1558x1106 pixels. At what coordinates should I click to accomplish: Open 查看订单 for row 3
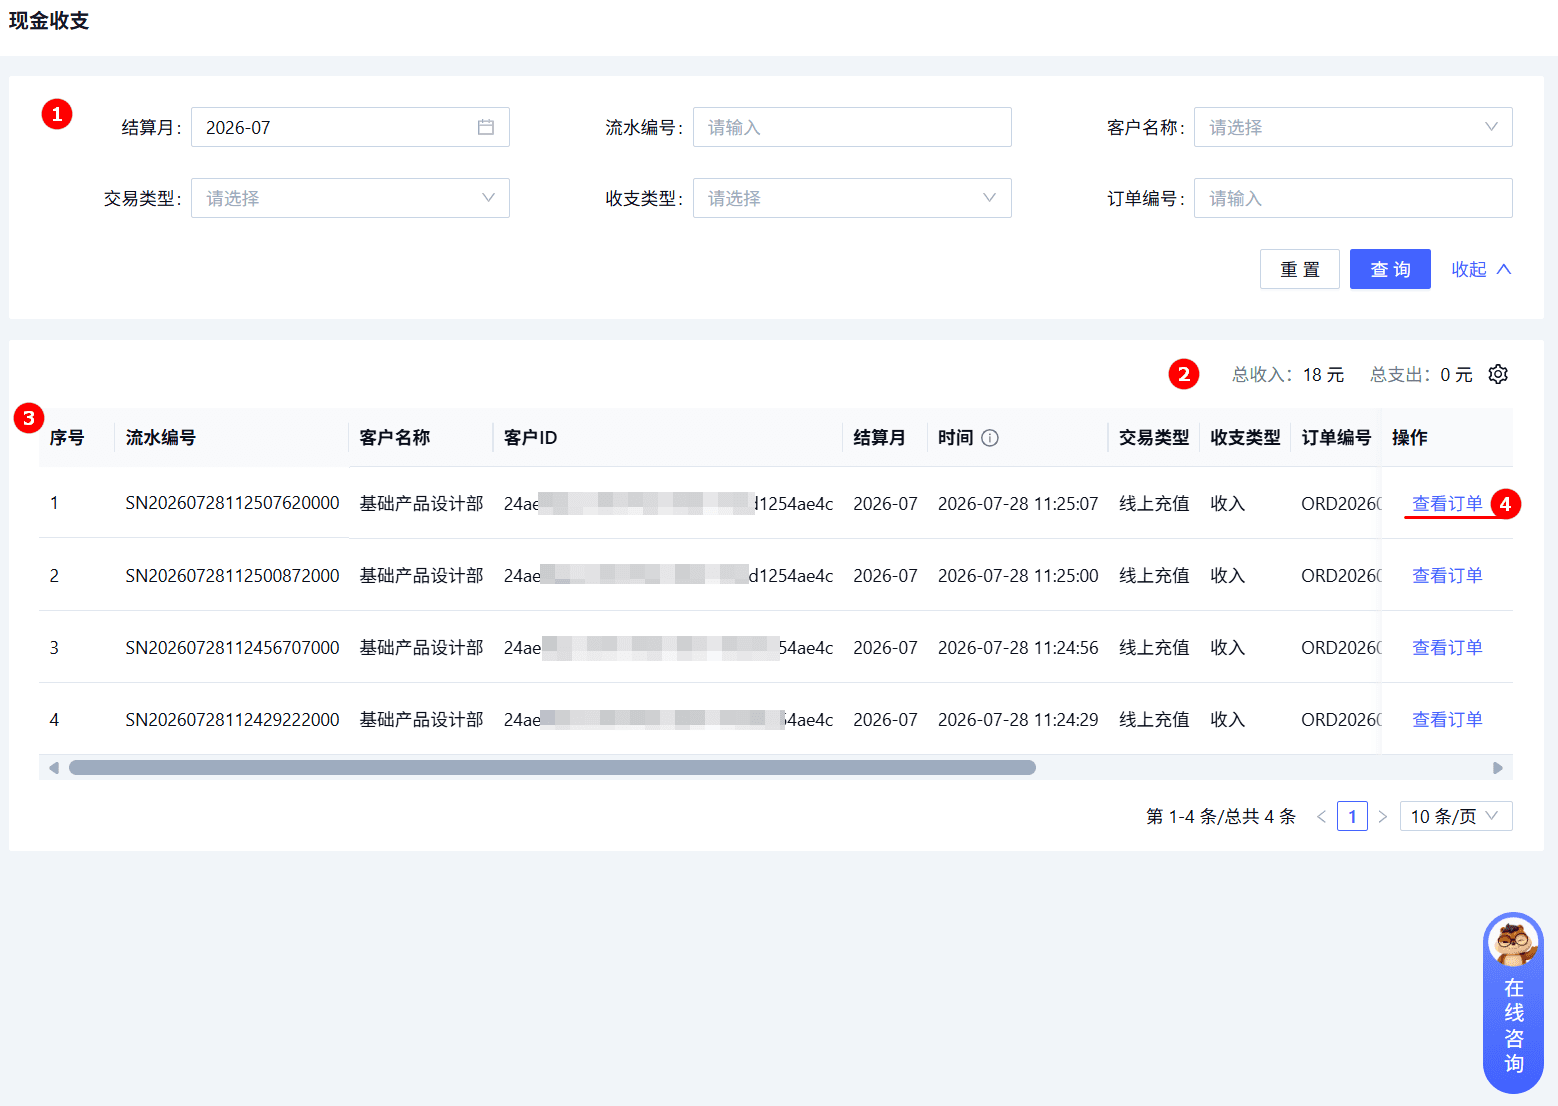pyautogui.click(x=1447, y=647)
